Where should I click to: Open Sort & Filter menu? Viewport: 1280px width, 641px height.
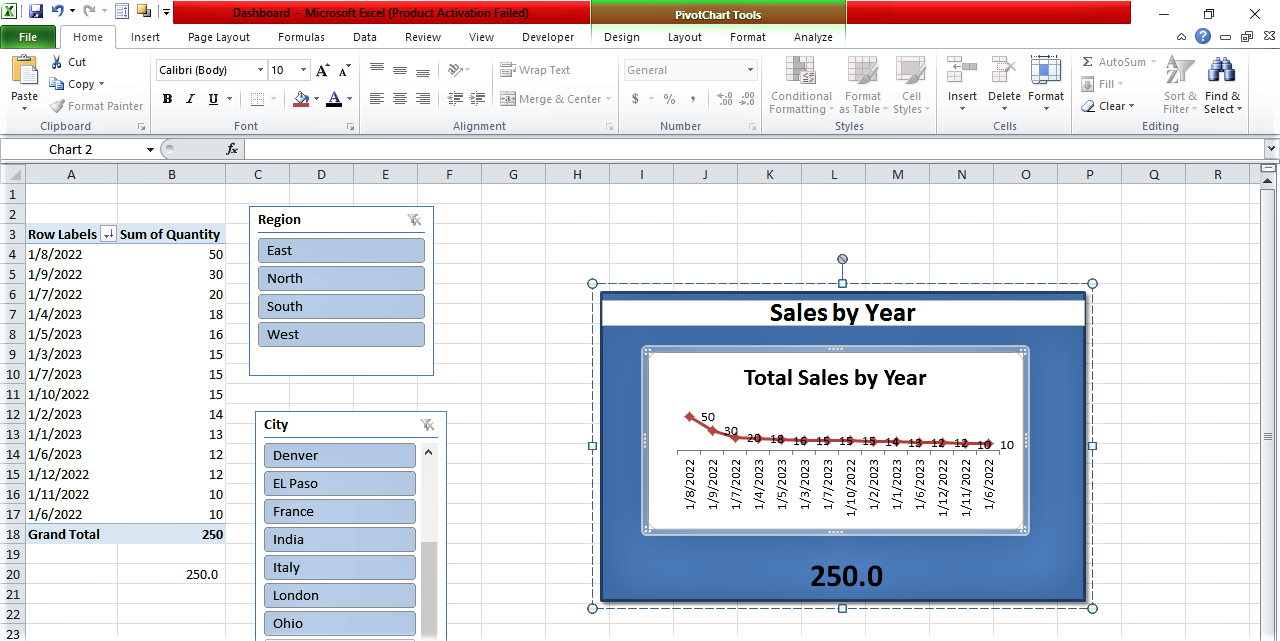click(1181, 85)
